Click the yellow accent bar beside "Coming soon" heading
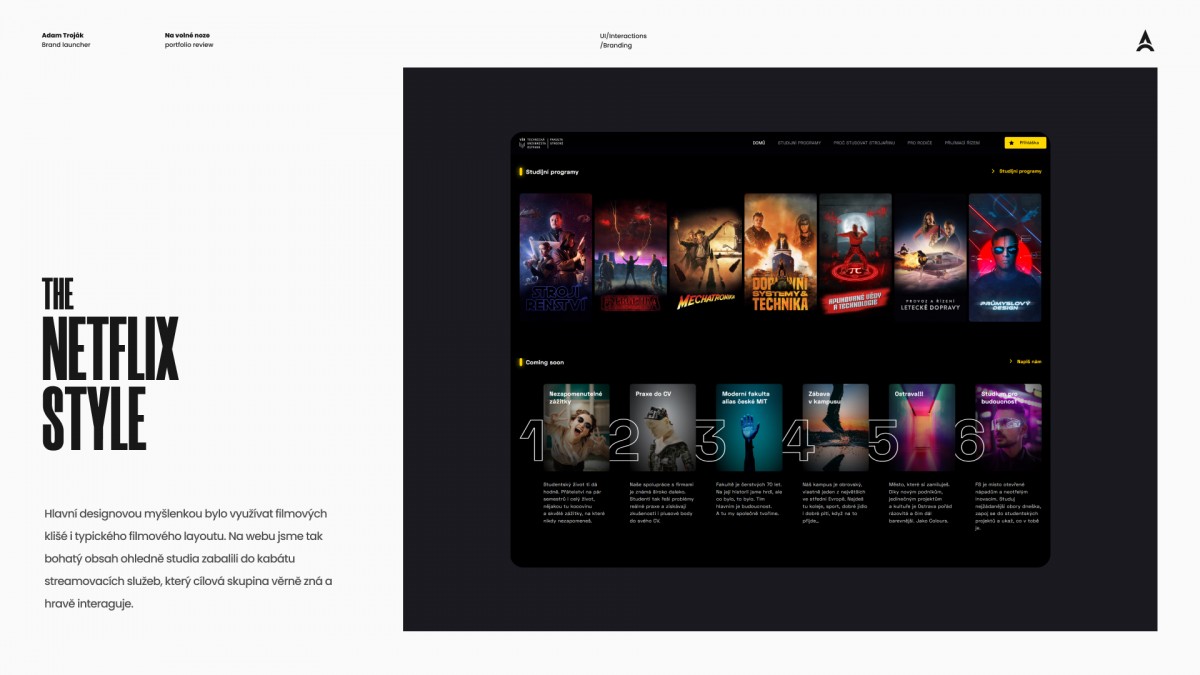Viewport: 1200px width, 675px height. pos(523,362)
